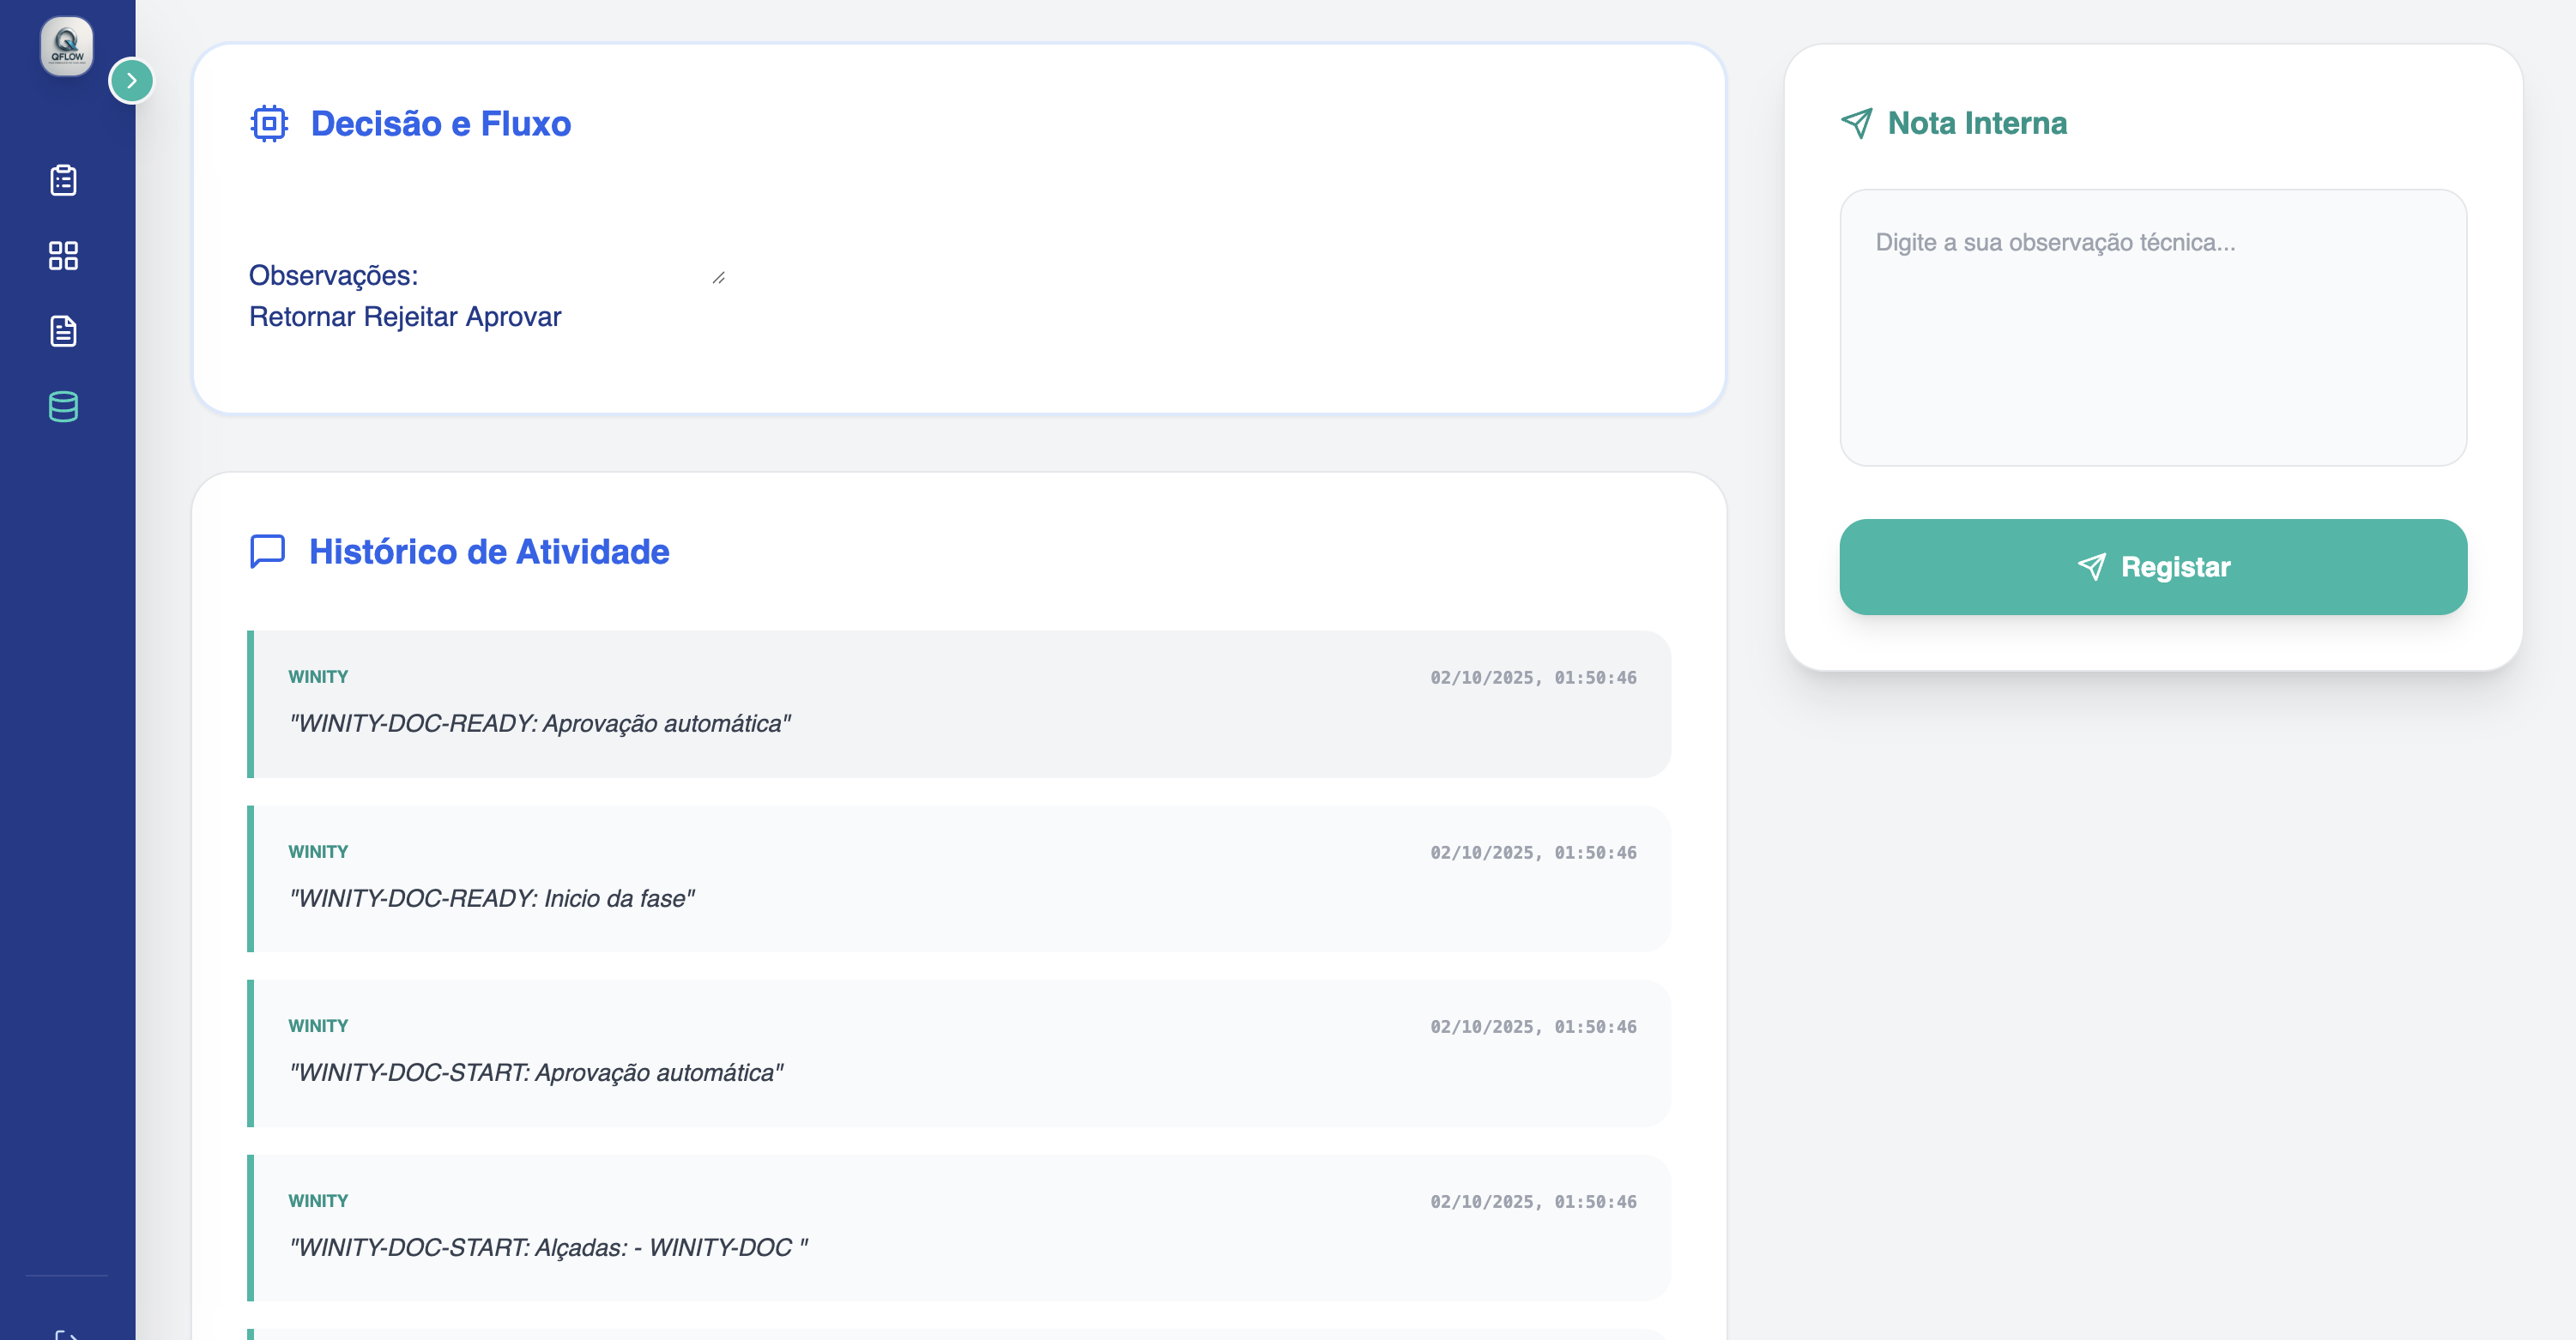Click the paper plane icon beside Nota Interna

point(1856,123)
